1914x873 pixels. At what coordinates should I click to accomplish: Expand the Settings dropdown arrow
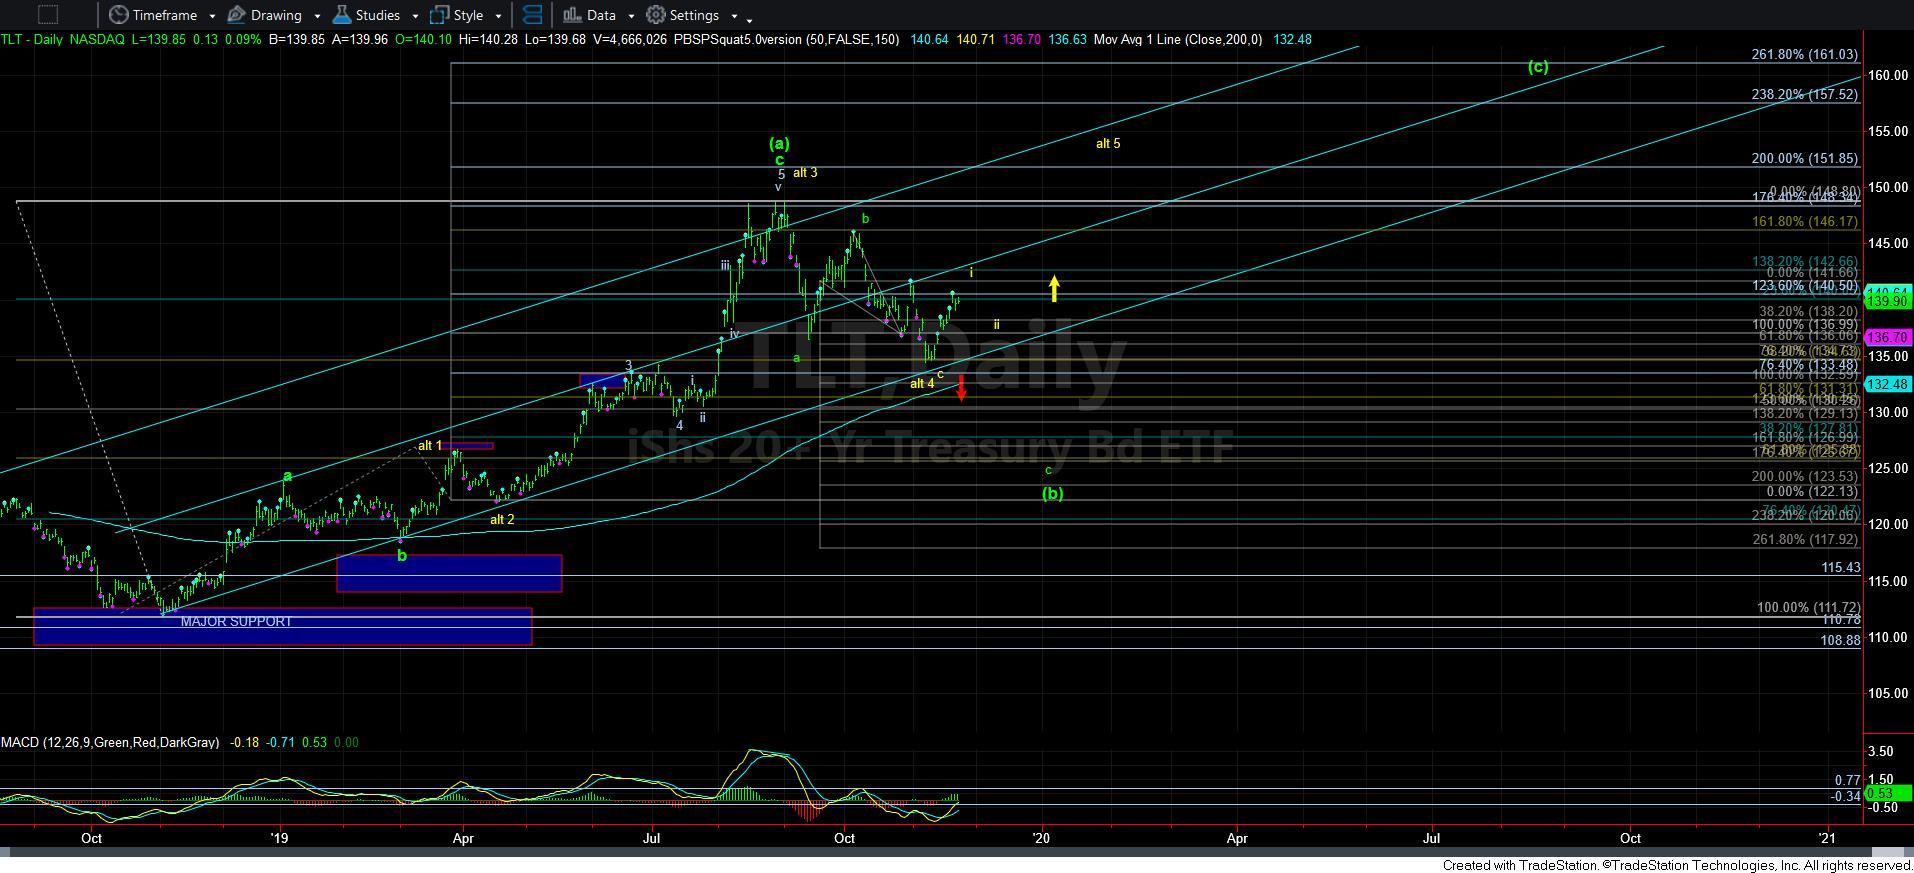[x=734, y=16]
